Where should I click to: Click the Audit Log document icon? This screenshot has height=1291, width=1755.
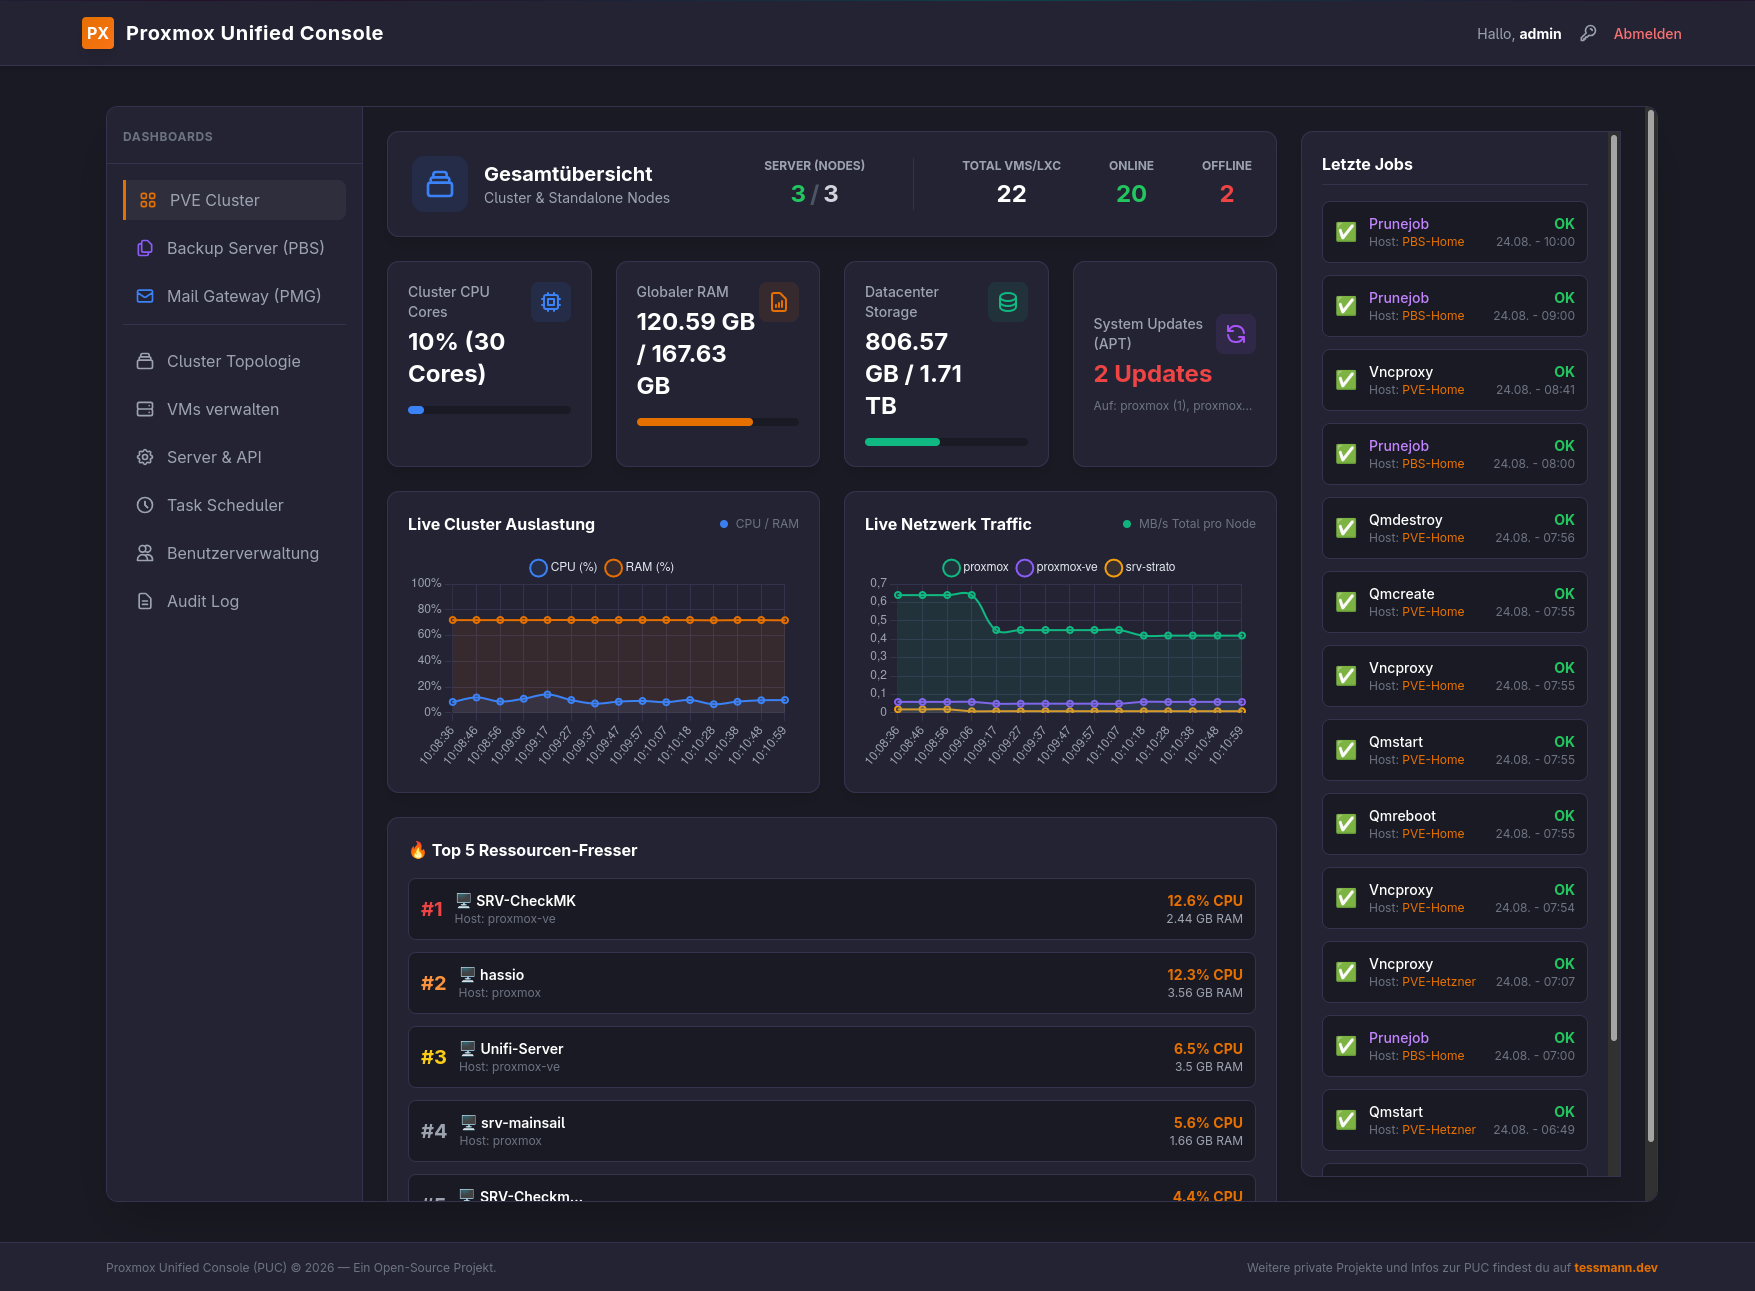click(145, 601)
